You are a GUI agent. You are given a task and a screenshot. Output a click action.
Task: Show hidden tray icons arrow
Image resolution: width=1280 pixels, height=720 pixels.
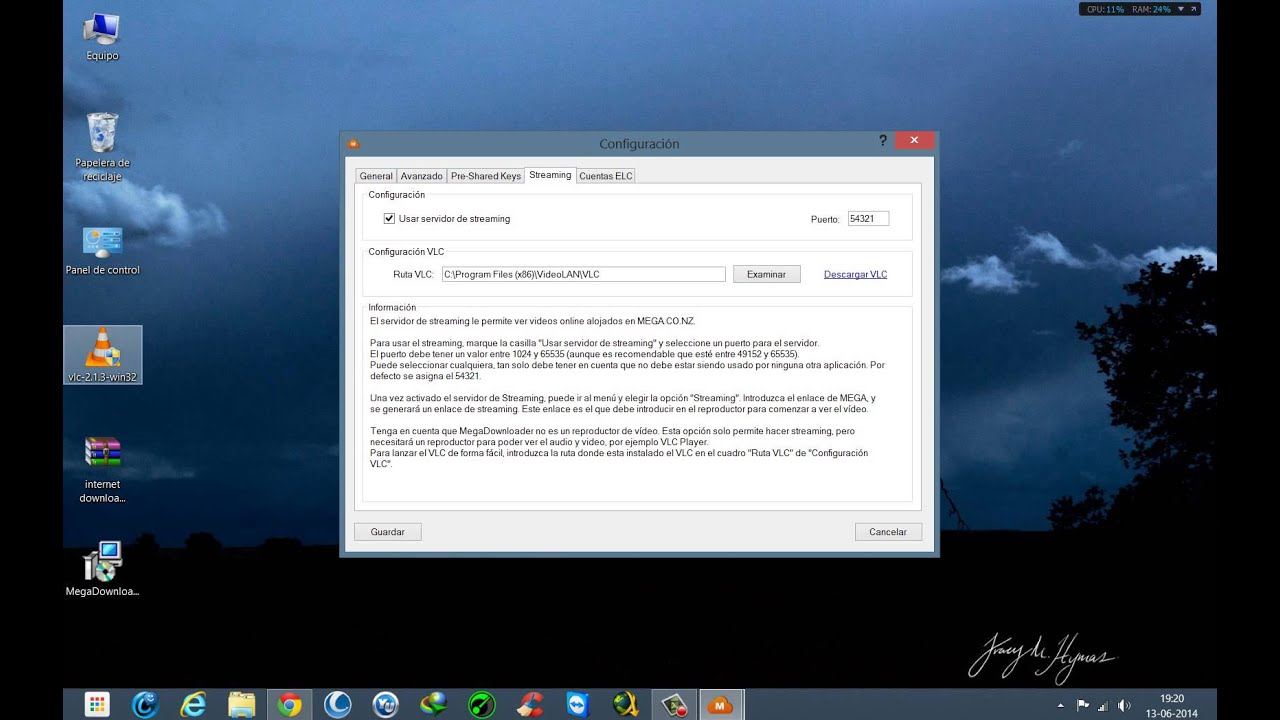(1060, 705)
